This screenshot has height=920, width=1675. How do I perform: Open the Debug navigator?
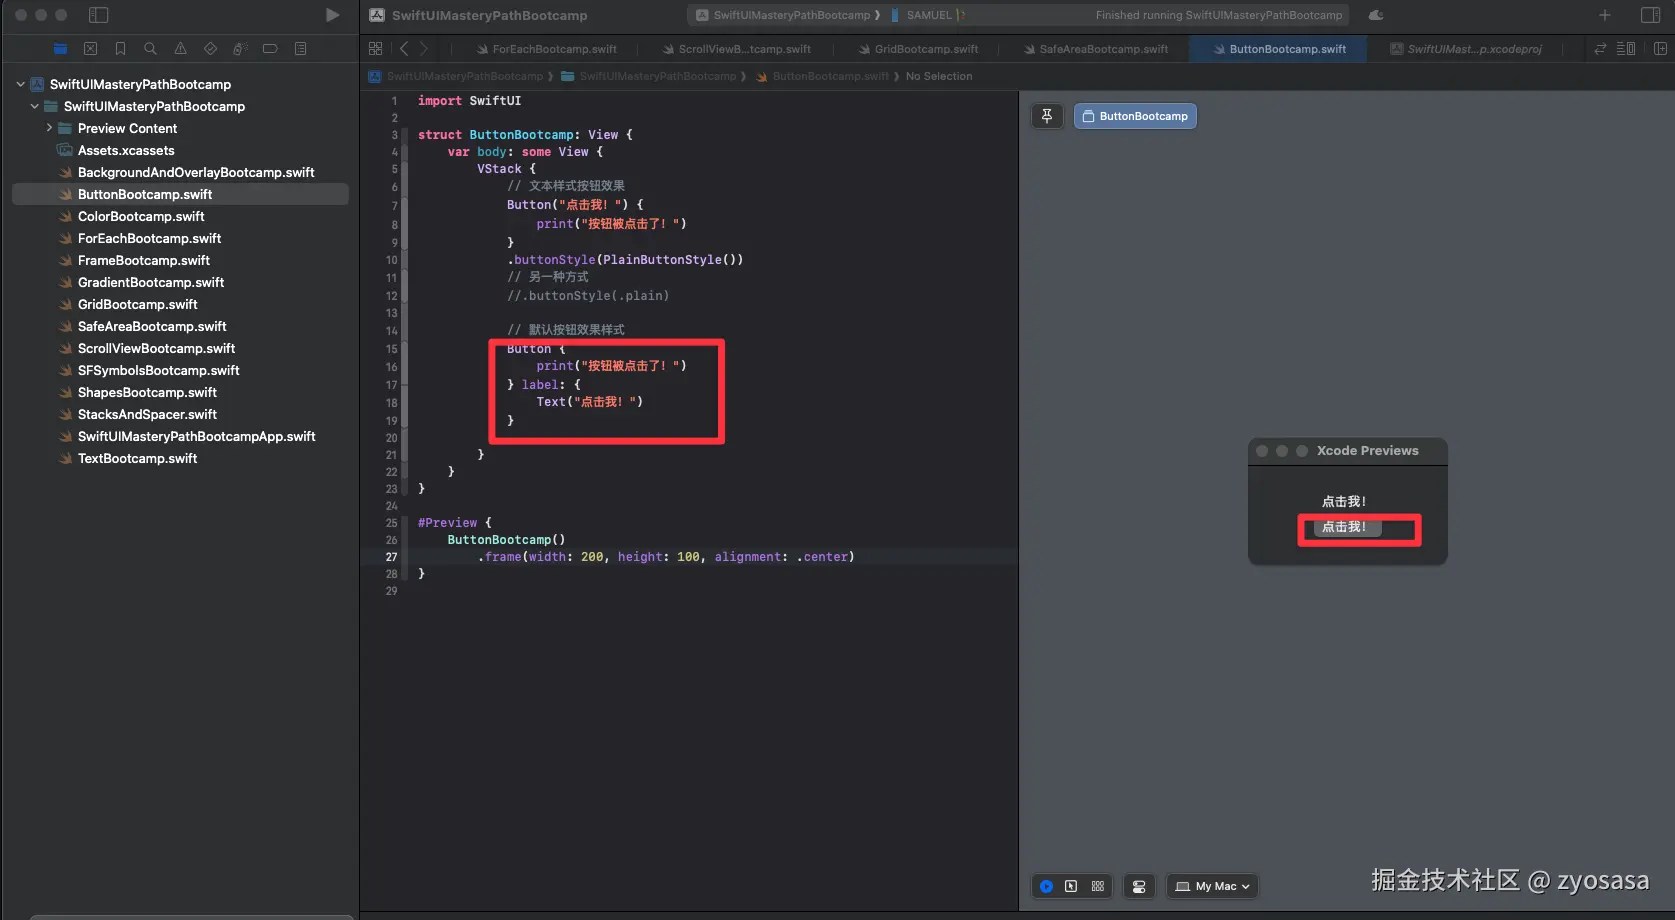pyautogui.click(x=240, y=48)
